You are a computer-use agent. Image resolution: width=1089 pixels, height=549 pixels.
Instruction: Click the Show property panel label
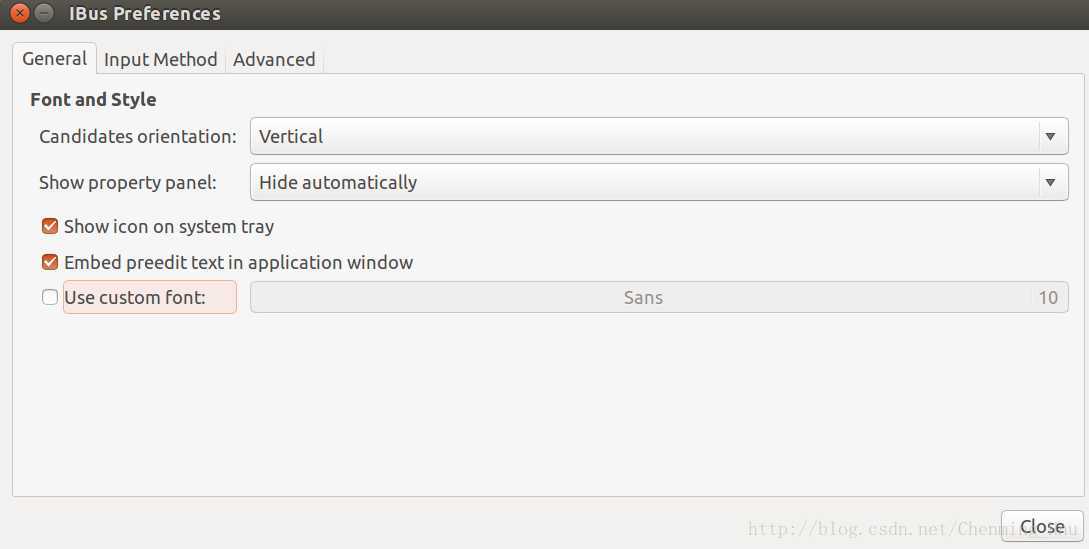click(128, 183)
